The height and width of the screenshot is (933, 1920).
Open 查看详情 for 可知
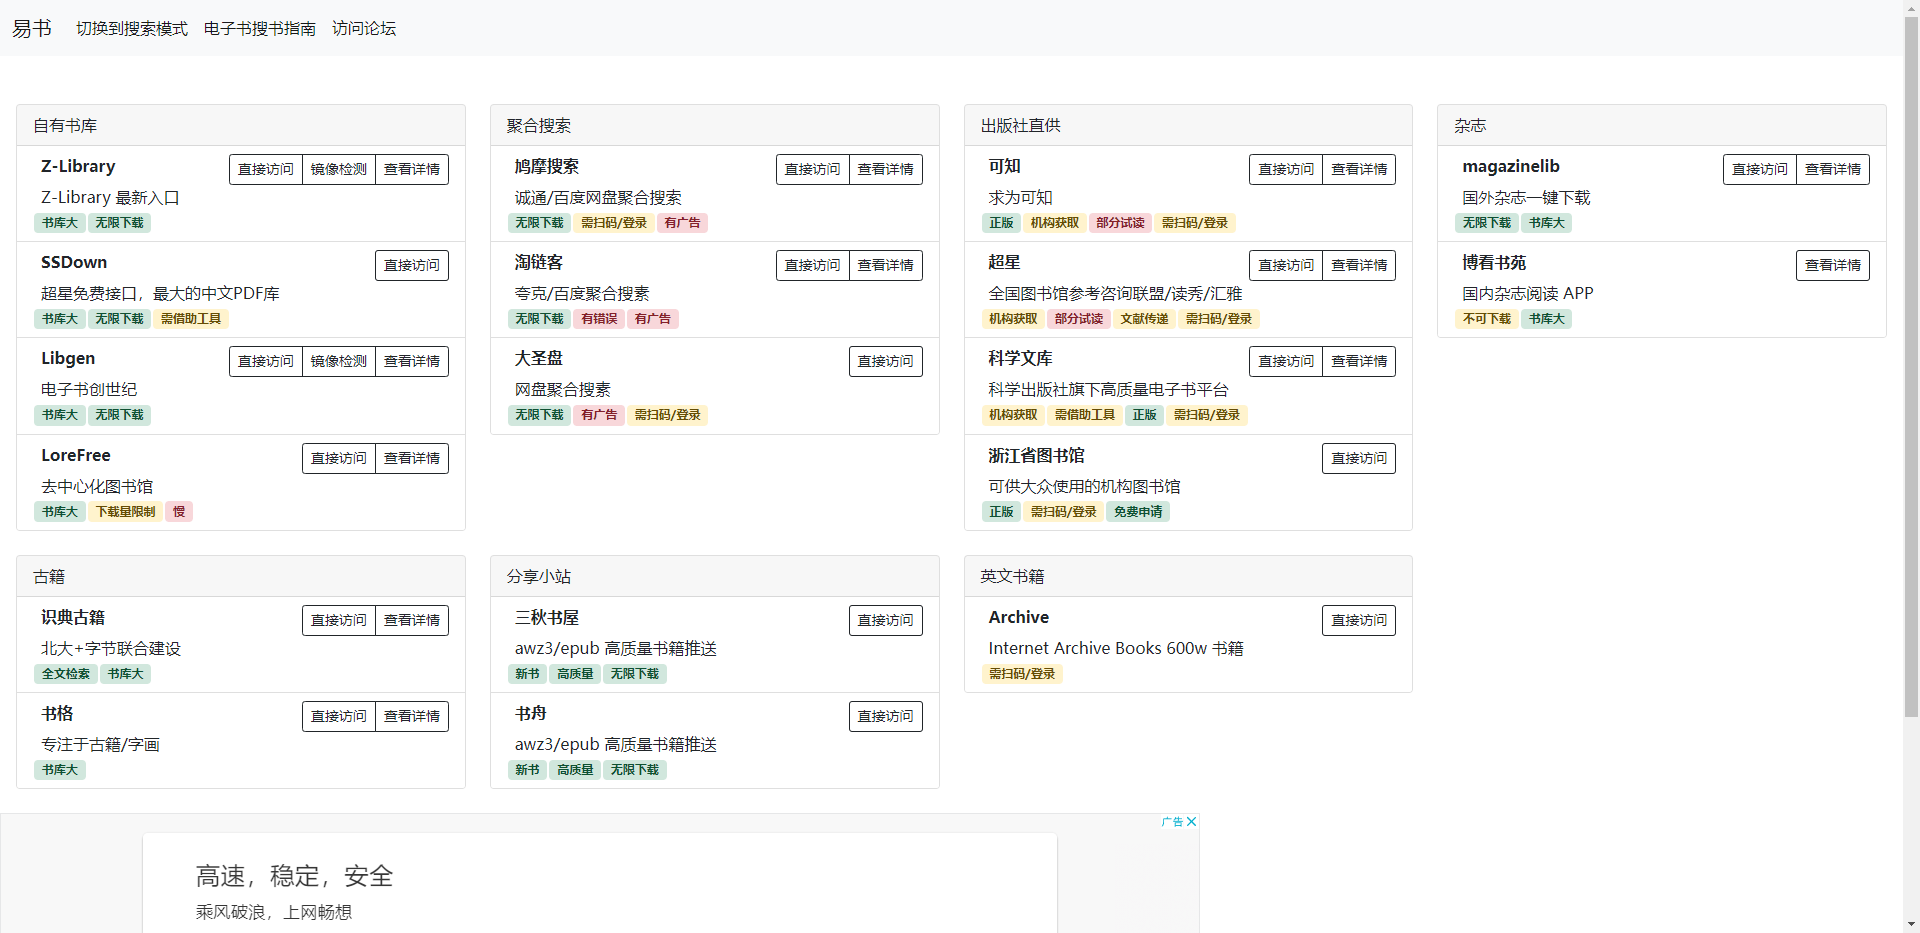point(1359,169)
